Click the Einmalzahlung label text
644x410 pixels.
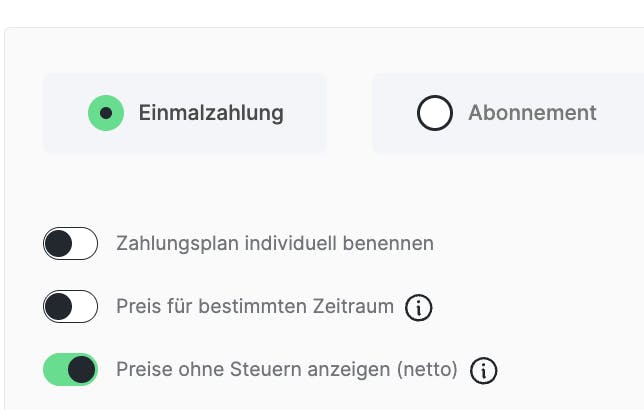click(x=211, y=113)
